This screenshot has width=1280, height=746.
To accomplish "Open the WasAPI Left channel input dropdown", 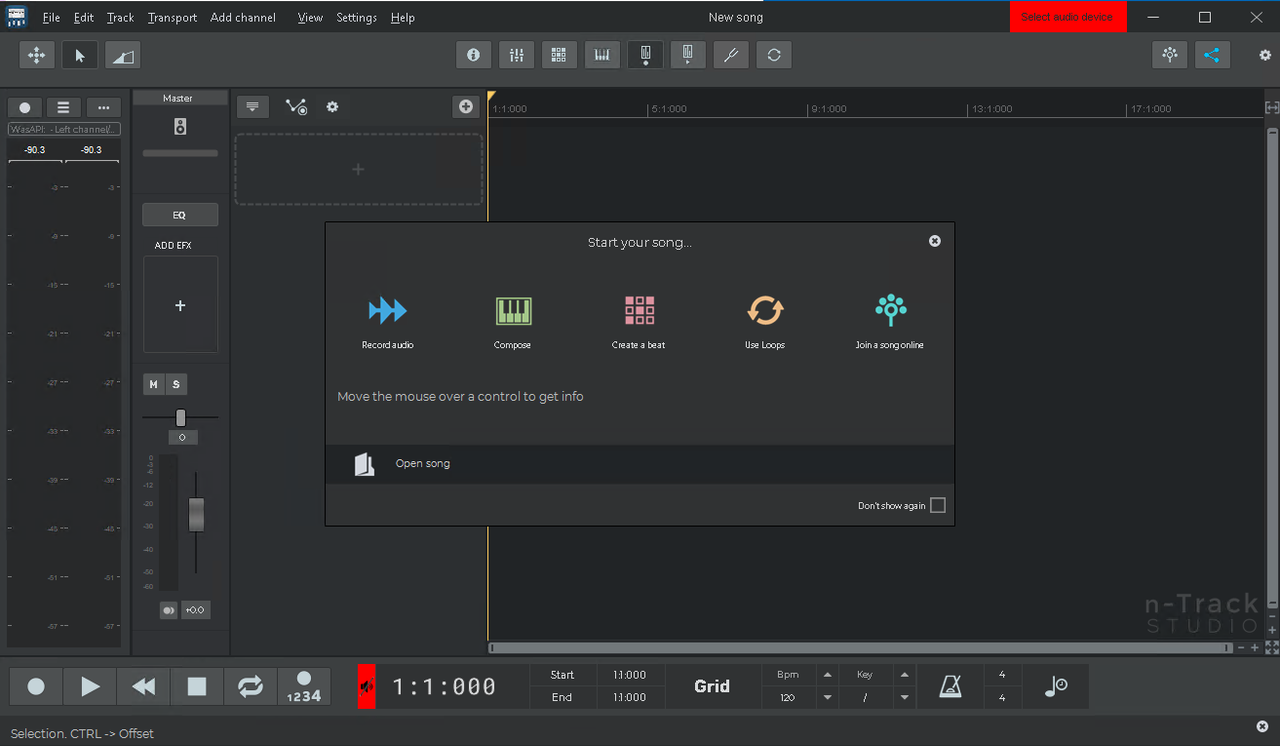I will click(x=64, y=129).
